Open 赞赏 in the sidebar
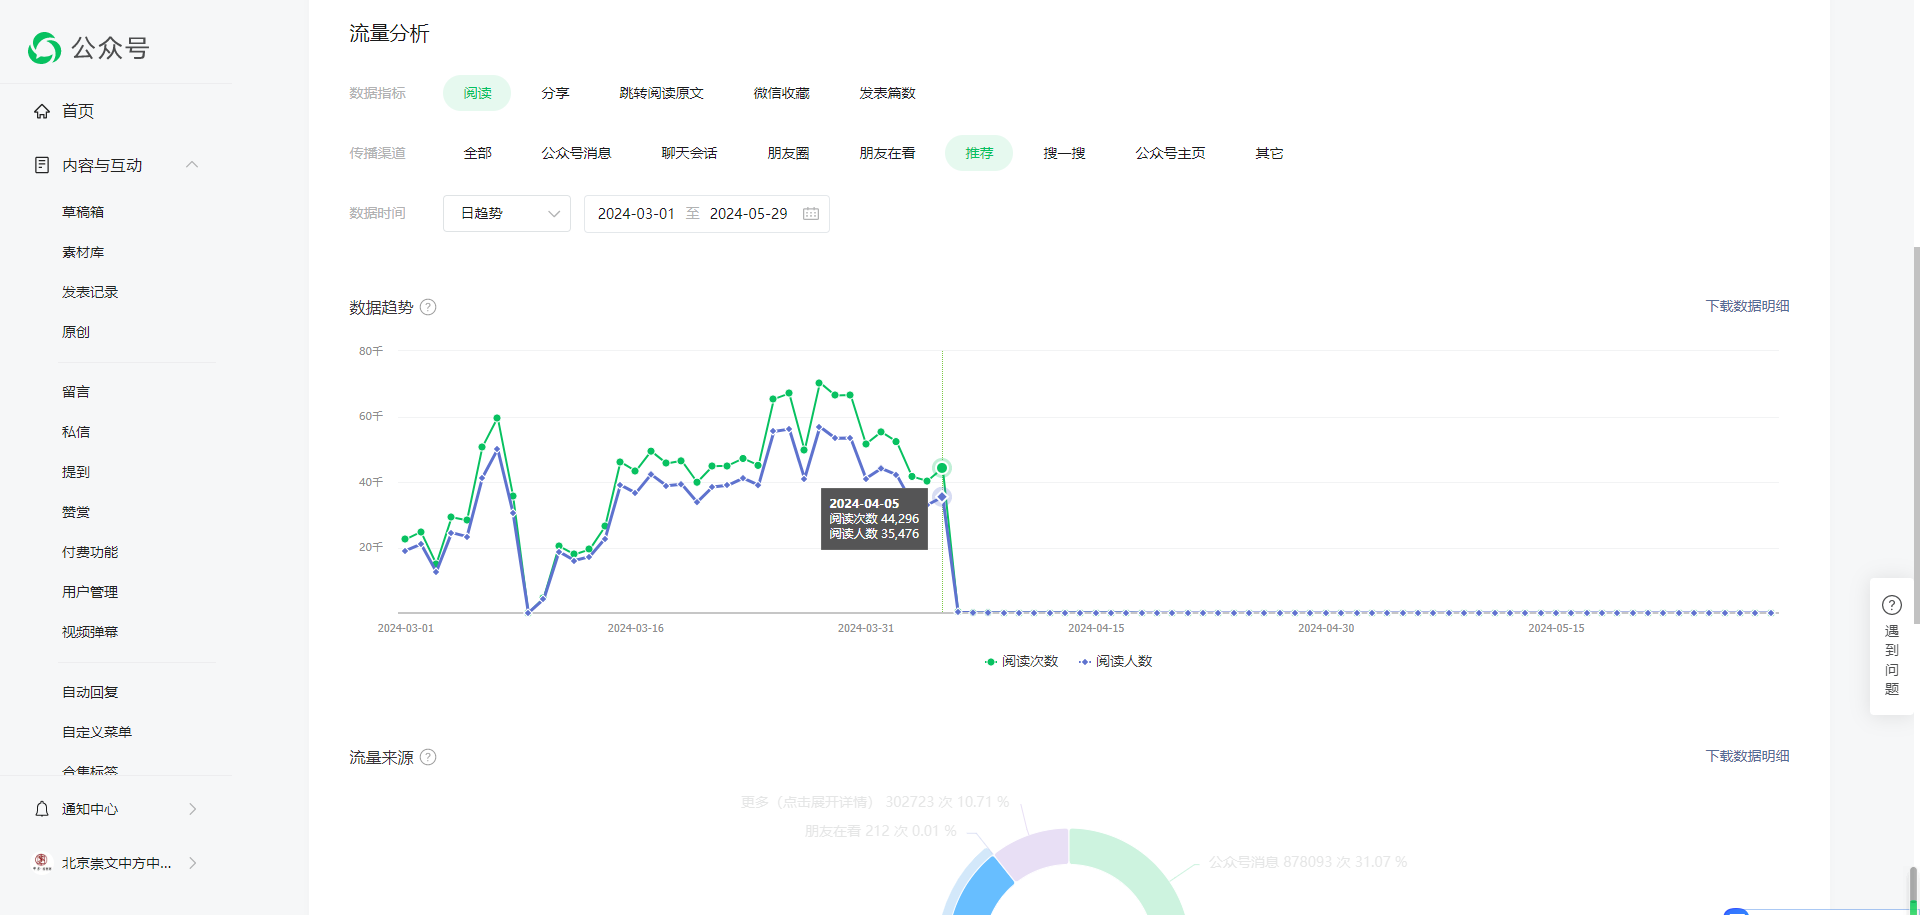The height and width of the screenshot is (915, 1920). coord(76,512)
